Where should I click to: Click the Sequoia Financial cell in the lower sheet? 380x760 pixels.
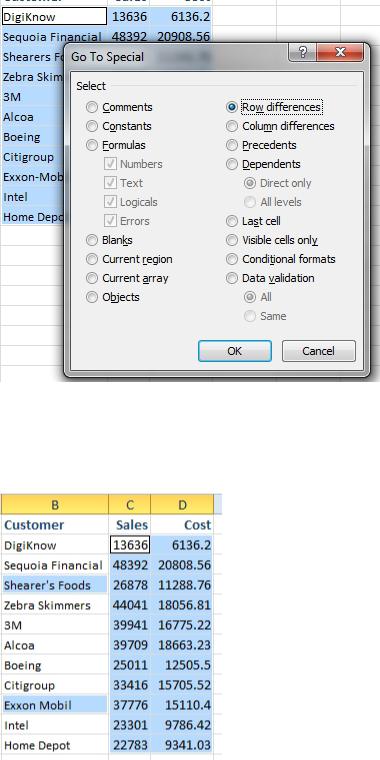click(x=55, y=565)
